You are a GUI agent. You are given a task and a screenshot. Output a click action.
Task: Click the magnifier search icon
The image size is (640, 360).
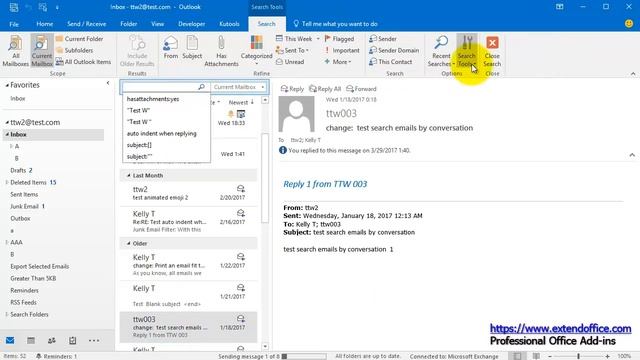201,87
